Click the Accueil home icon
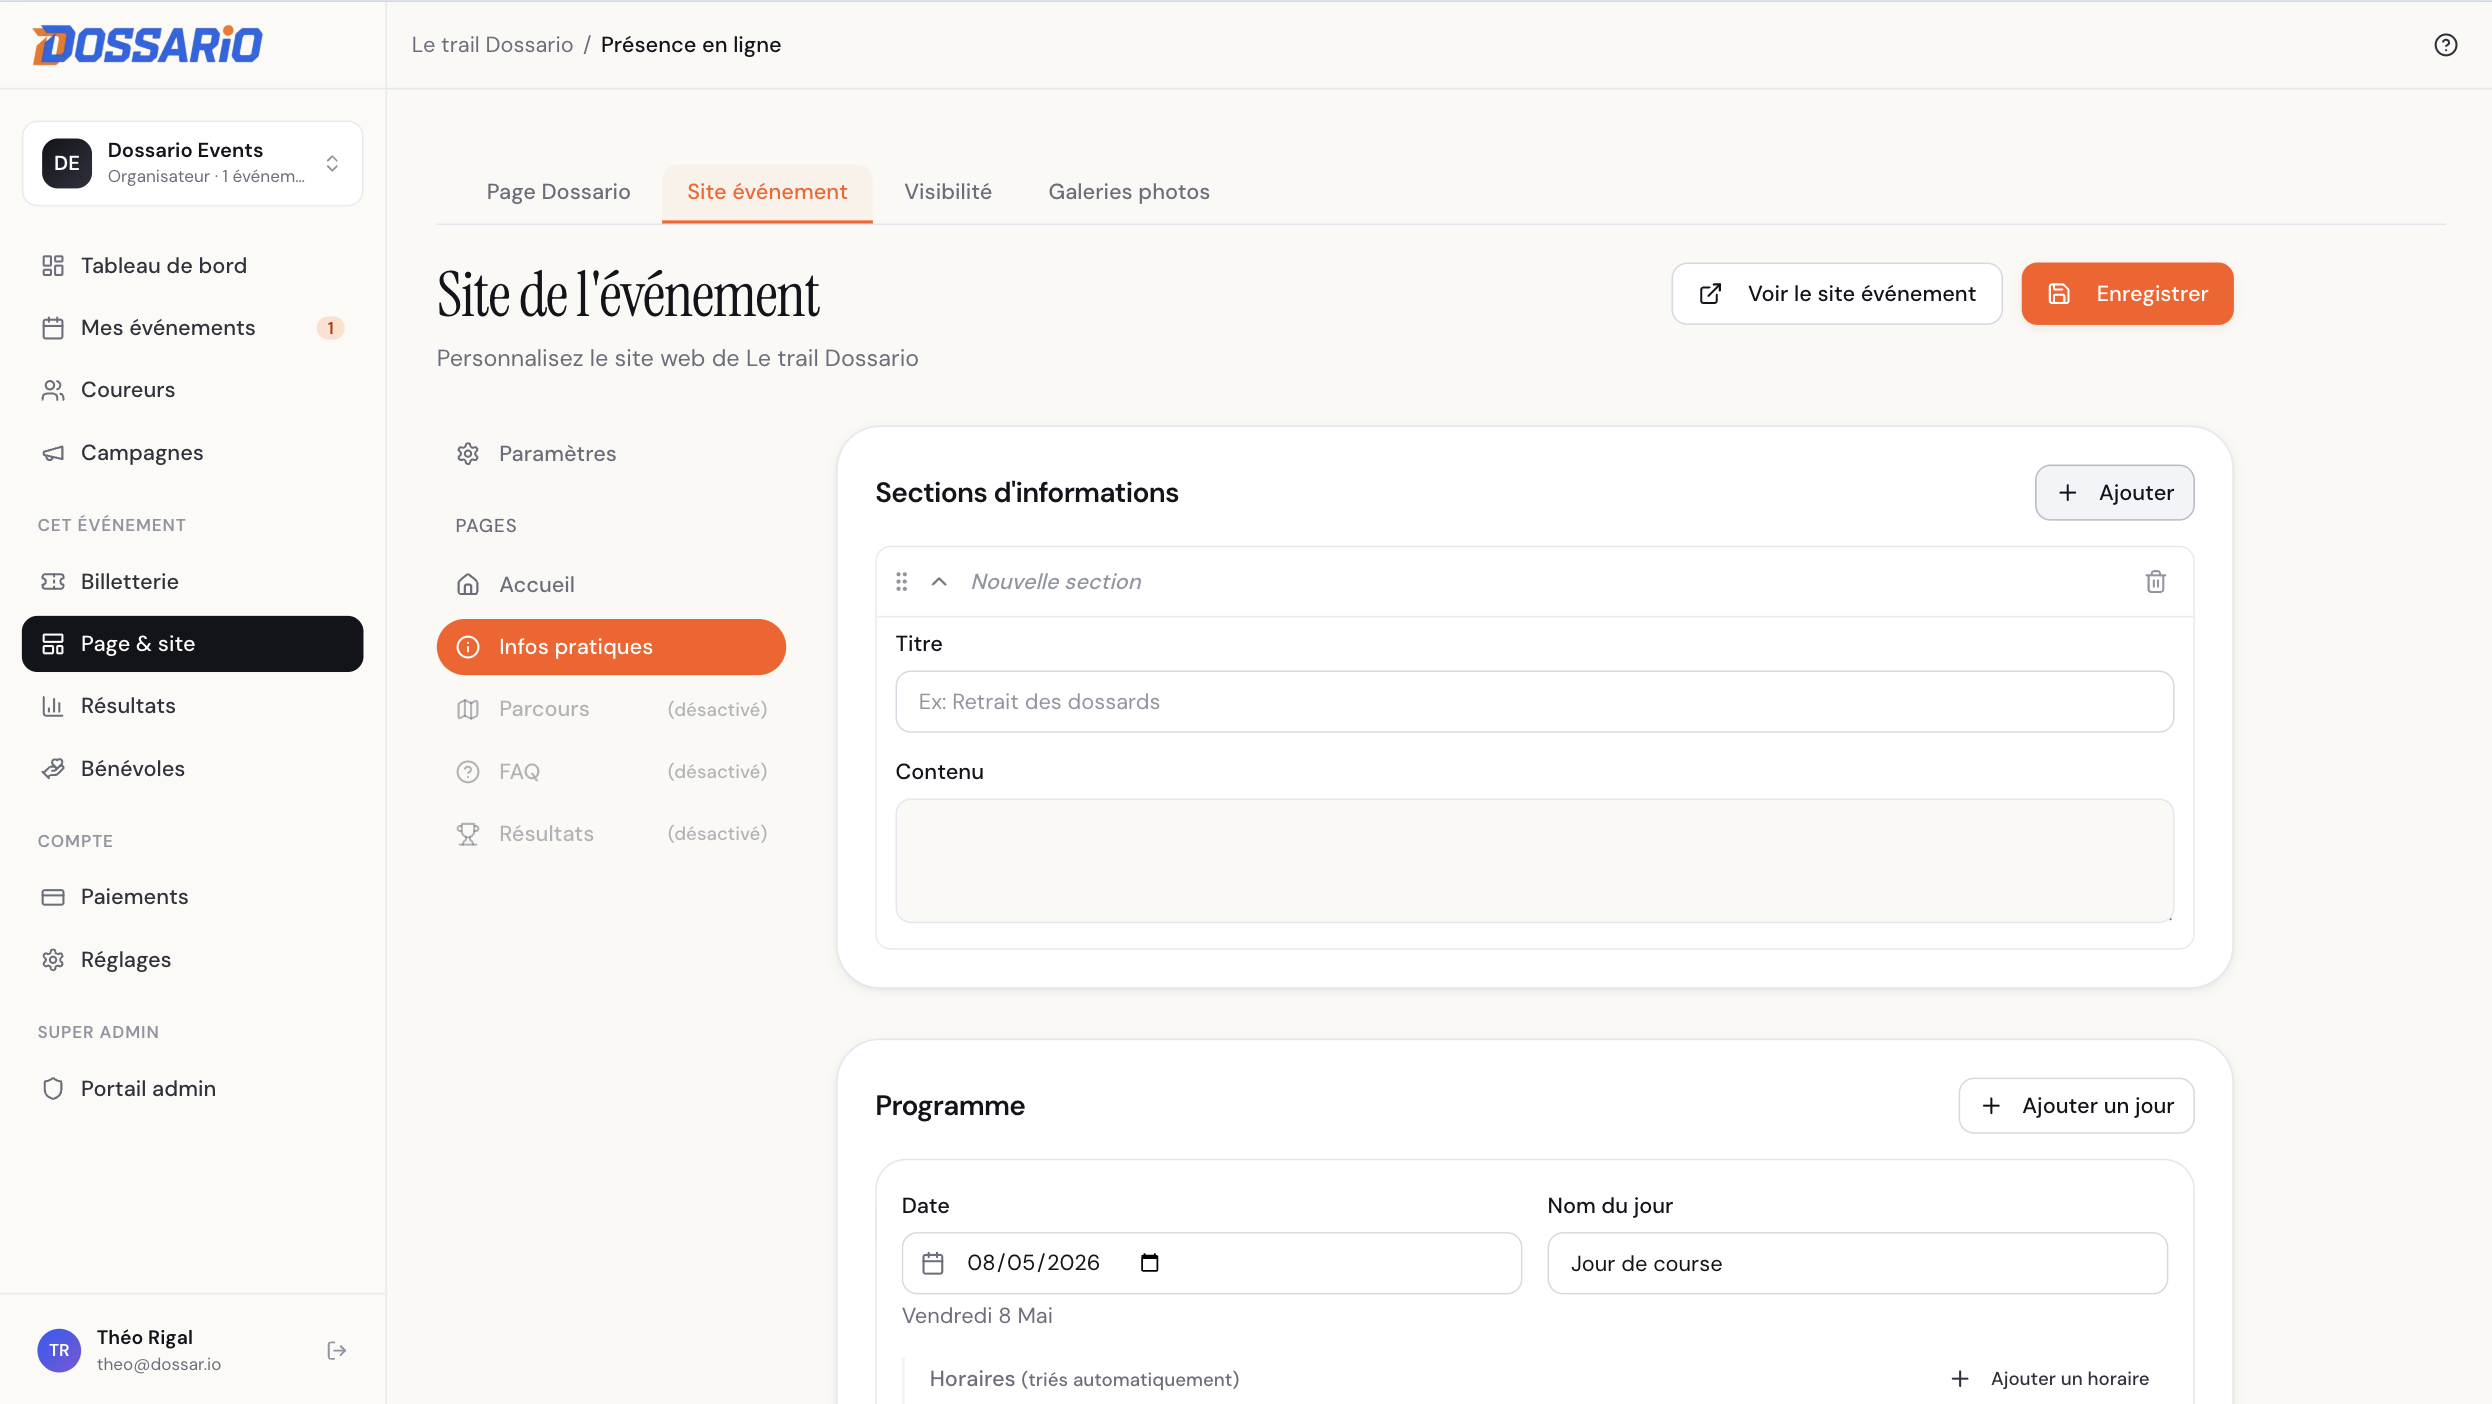The width and height of the screenshot is (2492, 1404). click(468, 584)
